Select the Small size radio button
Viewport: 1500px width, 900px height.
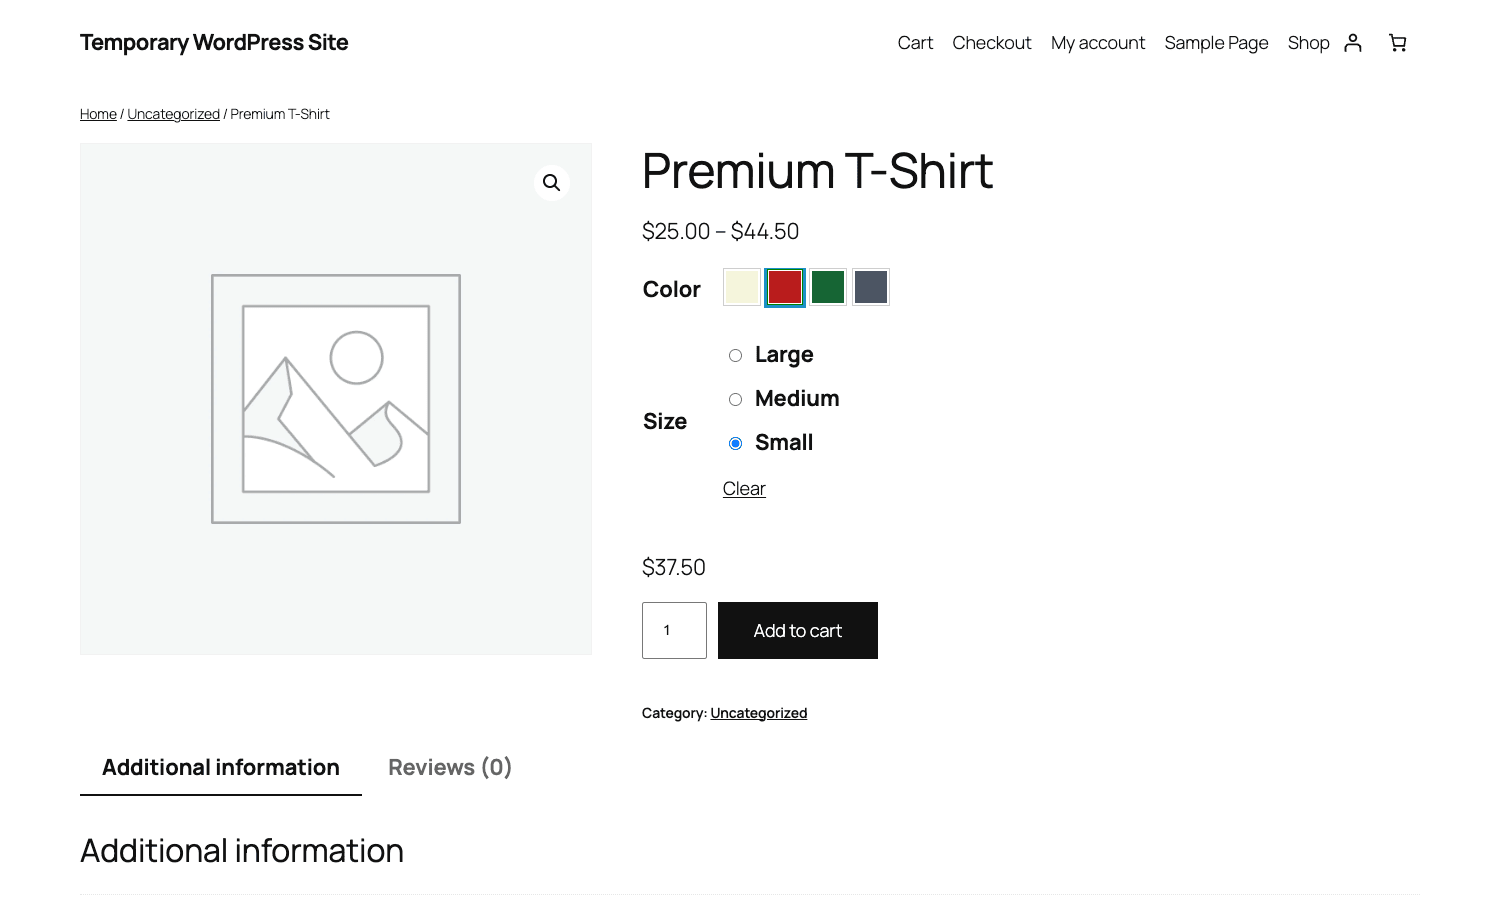735,443
